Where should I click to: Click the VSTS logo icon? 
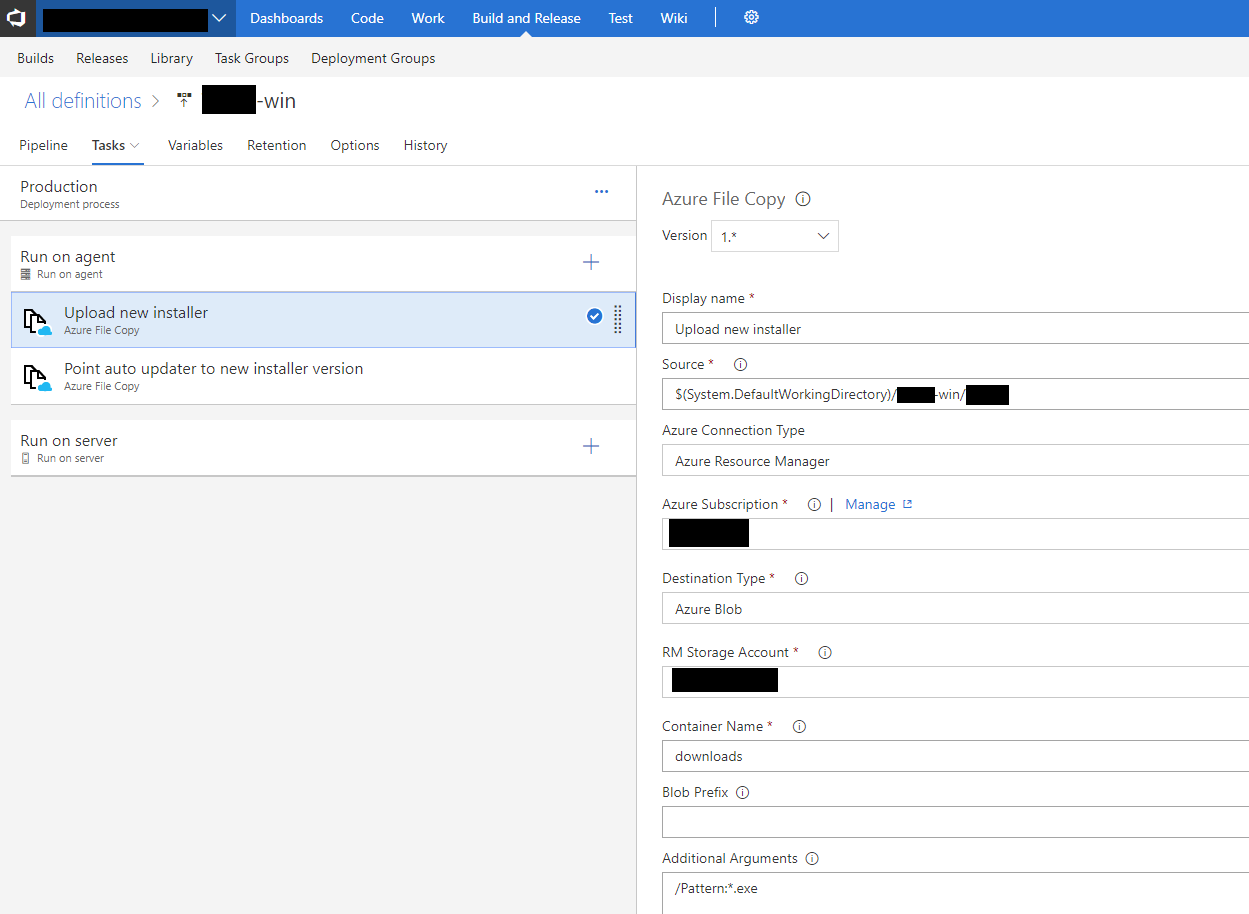[x=17, y=18]
